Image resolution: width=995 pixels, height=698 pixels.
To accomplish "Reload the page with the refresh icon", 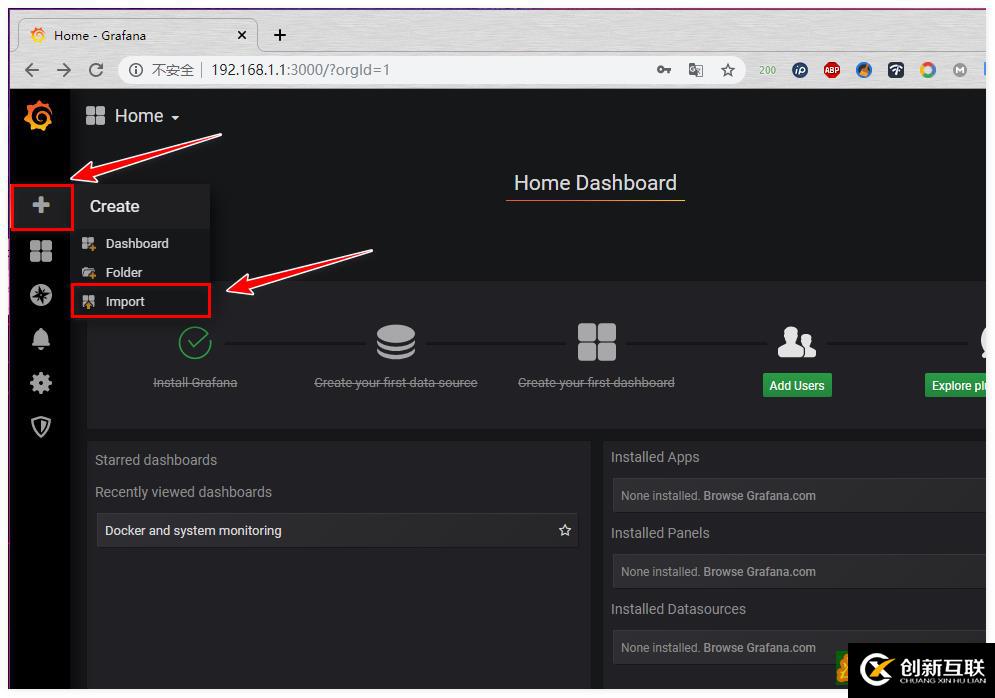I will [96, 70].
